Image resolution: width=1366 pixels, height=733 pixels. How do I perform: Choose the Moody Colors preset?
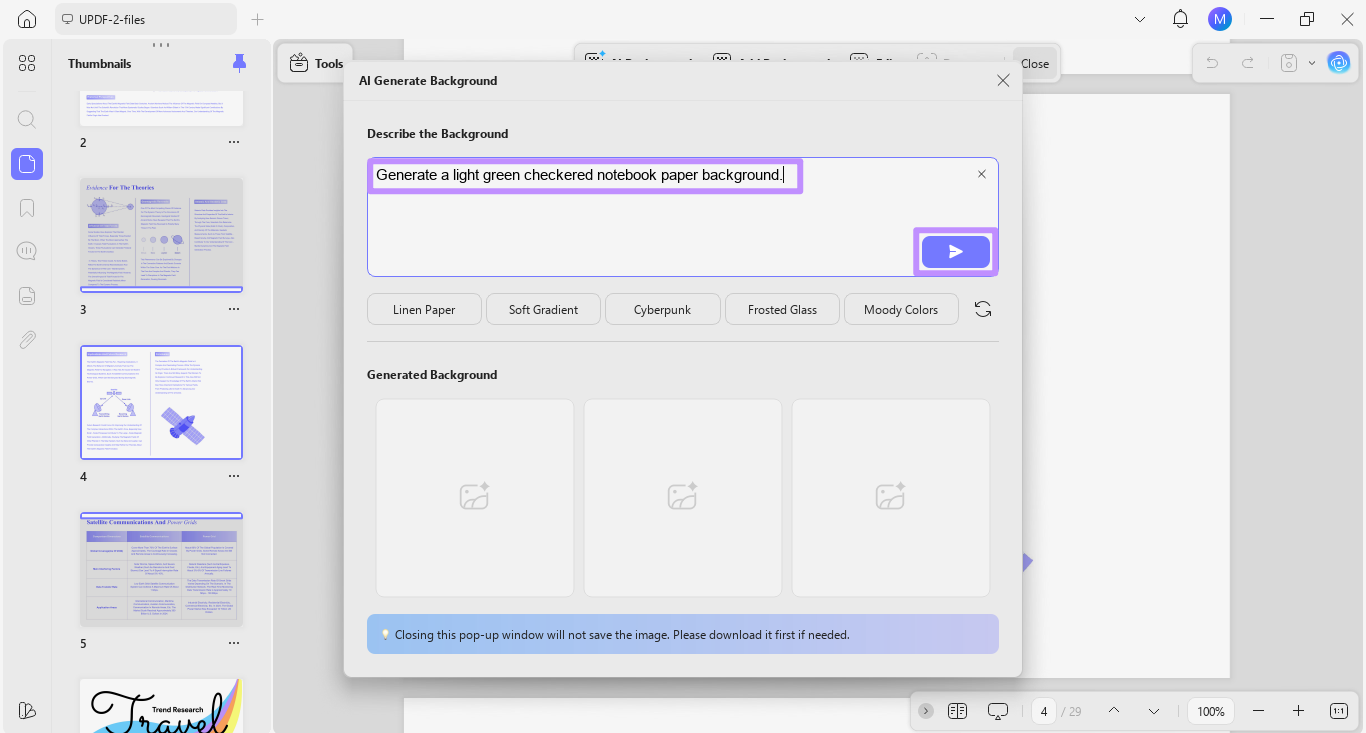pyautogui.click(x=901, y=309)
